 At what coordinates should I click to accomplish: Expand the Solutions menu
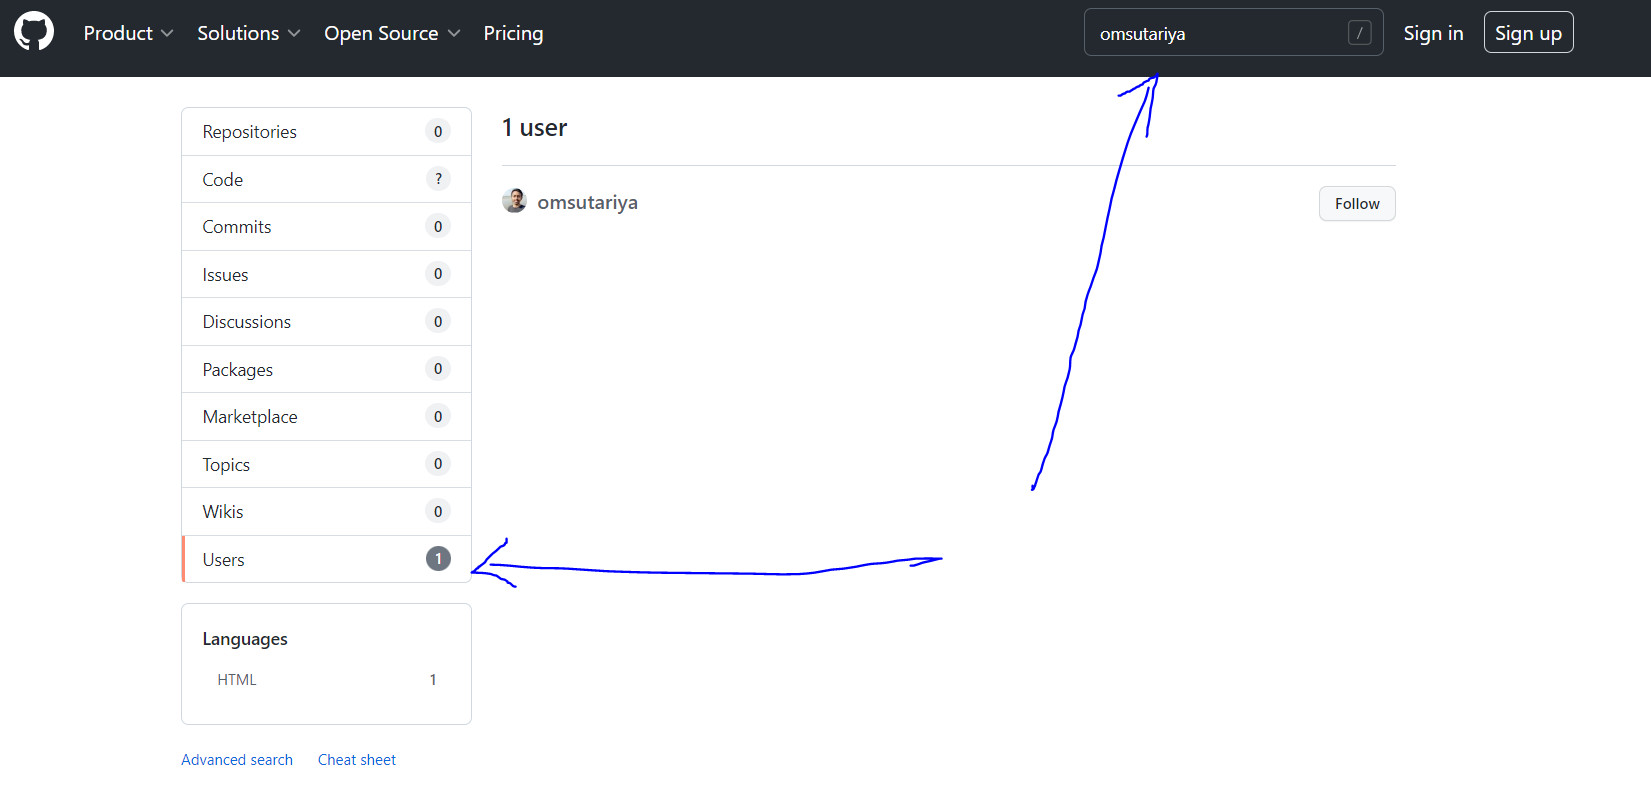tap(248, 33)
